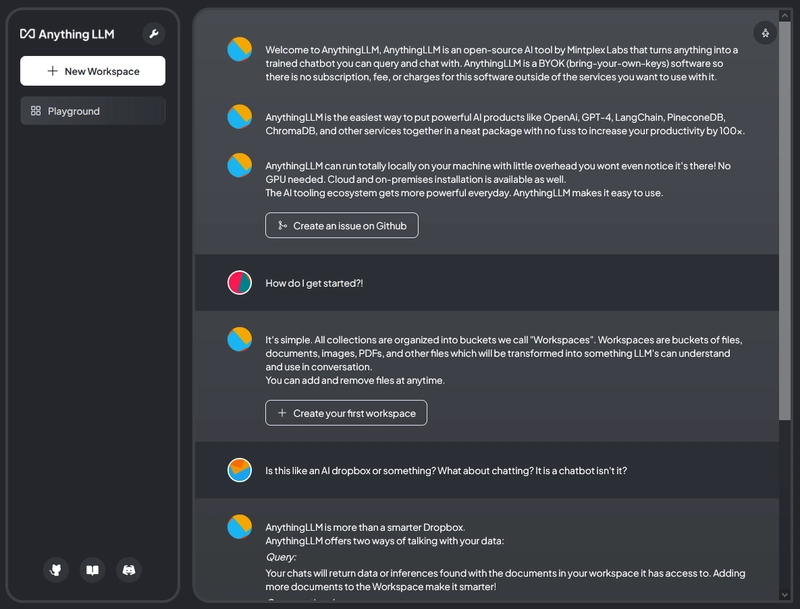Create a New Workspace from the sidebar
This screenshot has width=800, height=609.
[92, 71]
